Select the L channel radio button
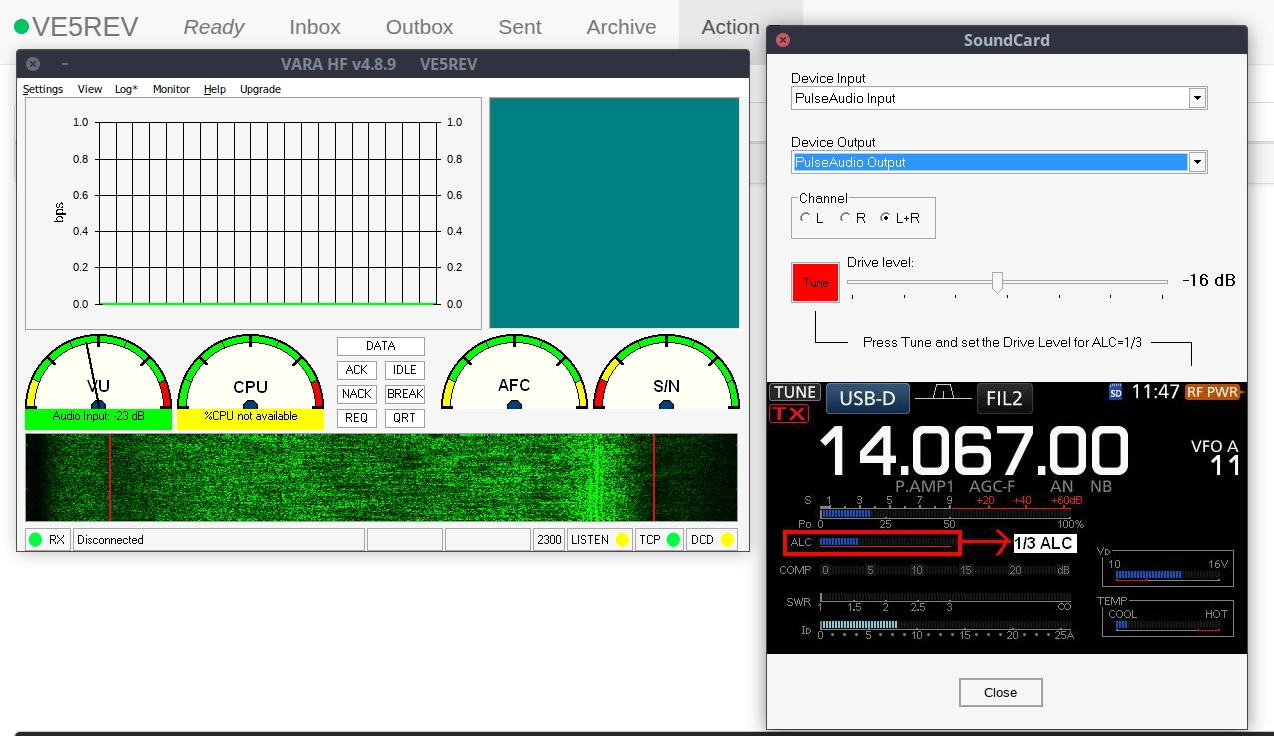The height and width of the screenshot is (736, 1274). coord(805,218)
